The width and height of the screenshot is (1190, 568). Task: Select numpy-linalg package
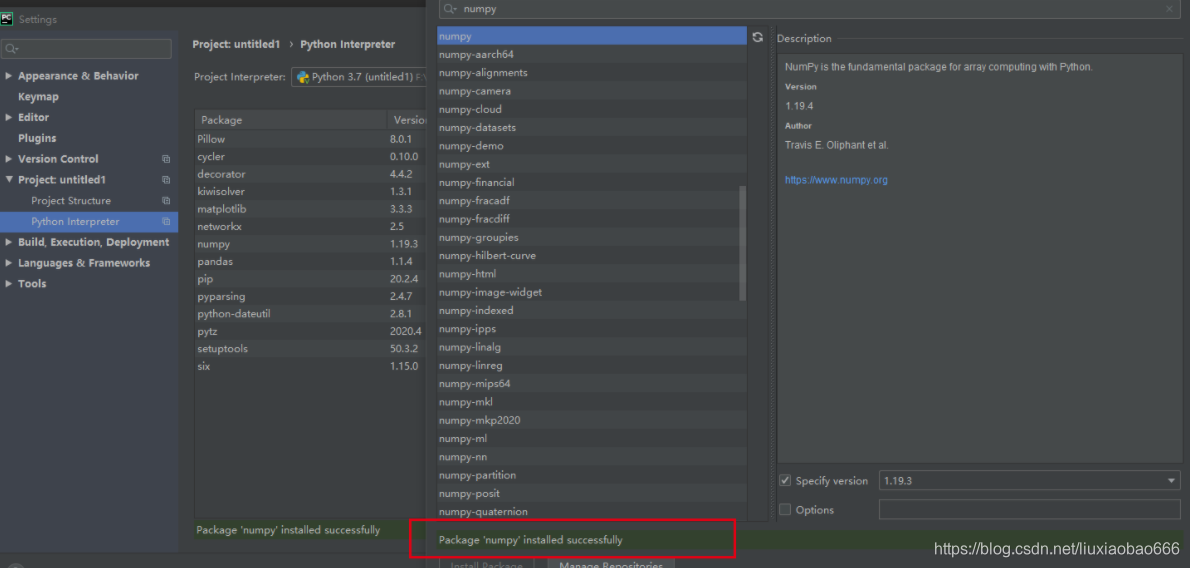pos(591,347)
